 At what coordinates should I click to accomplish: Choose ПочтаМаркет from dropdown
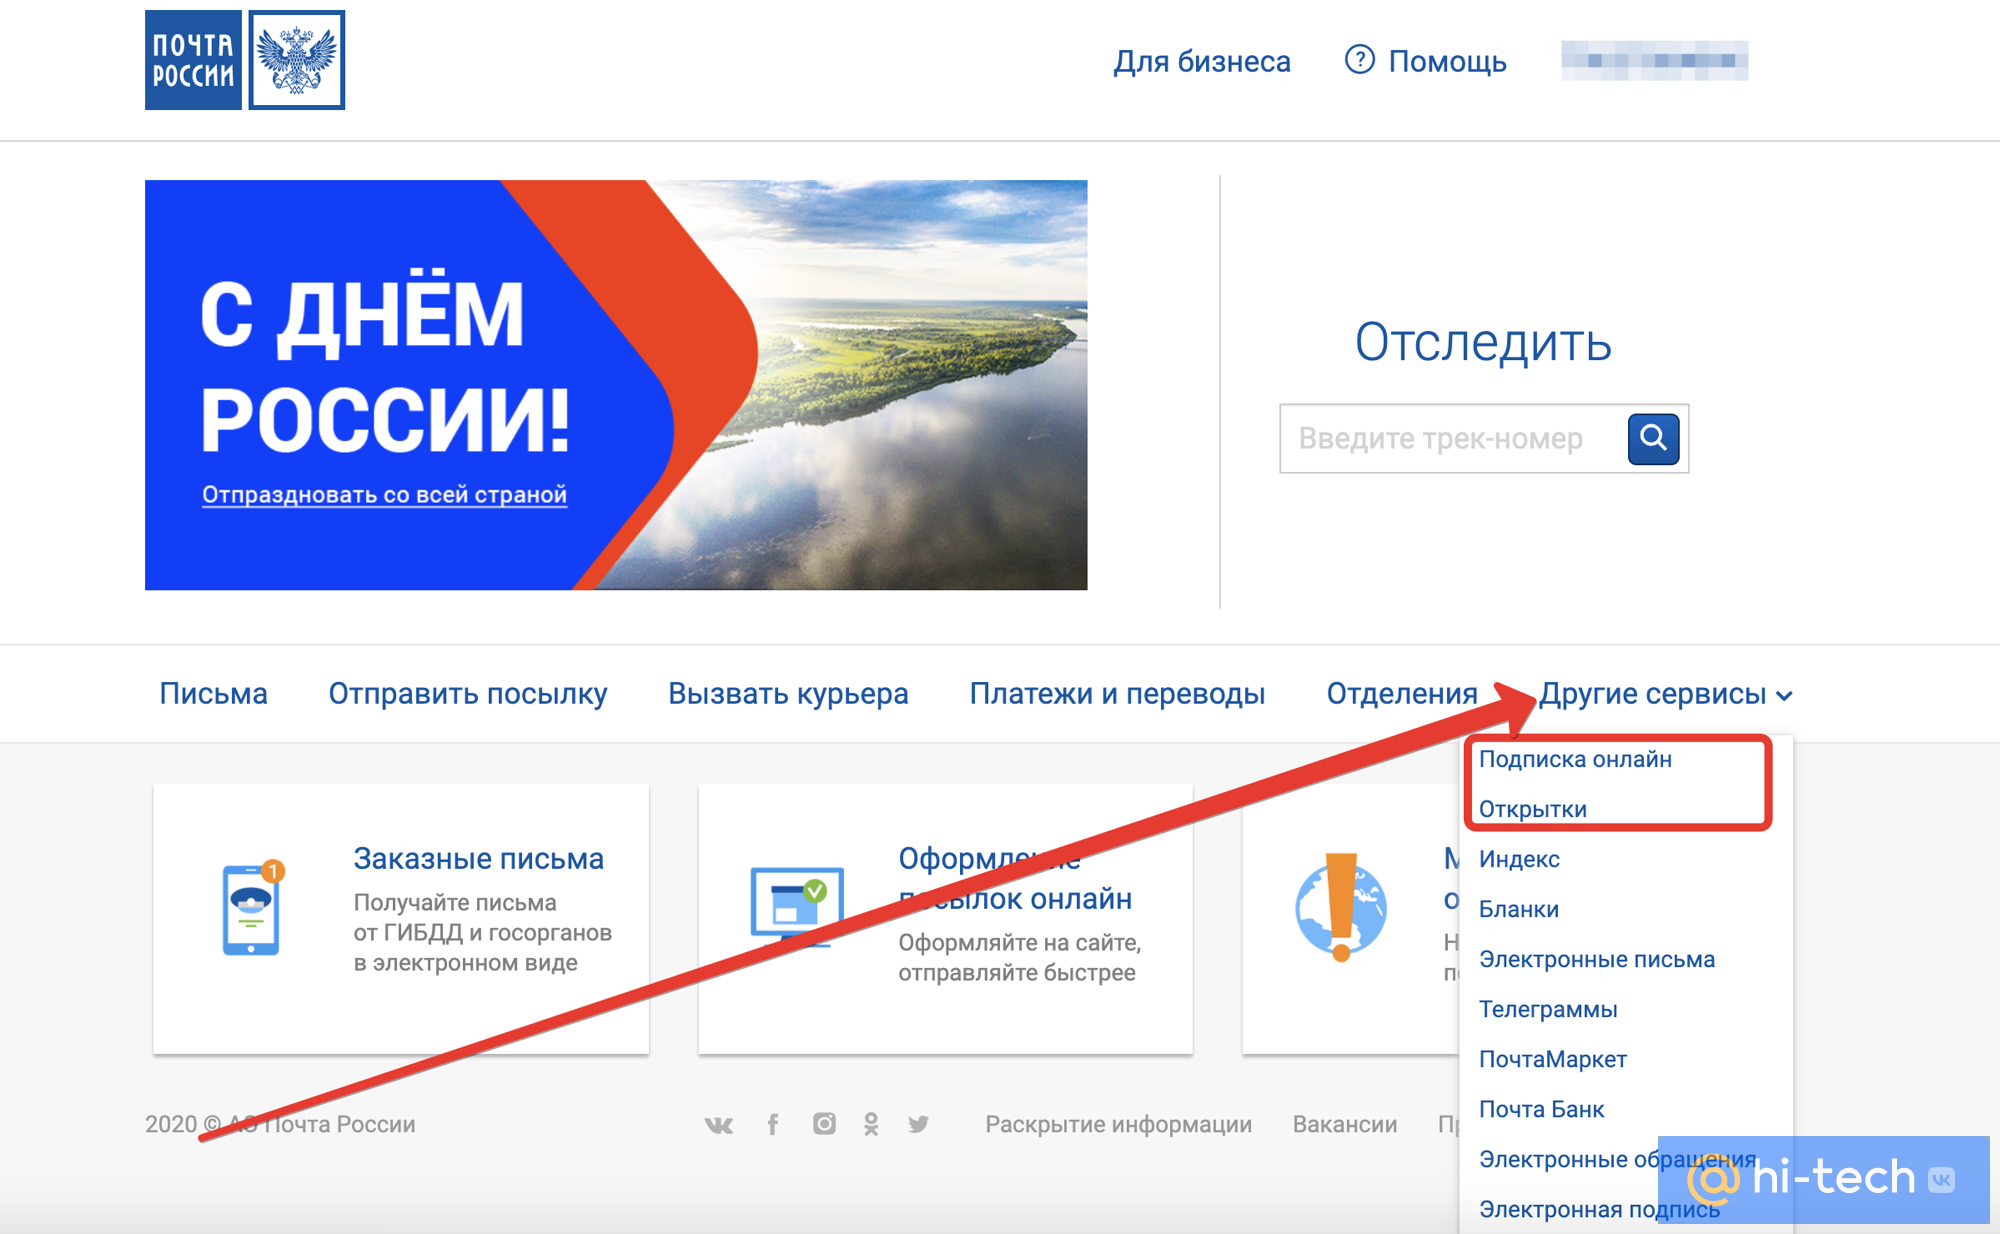[1553, 1059]
